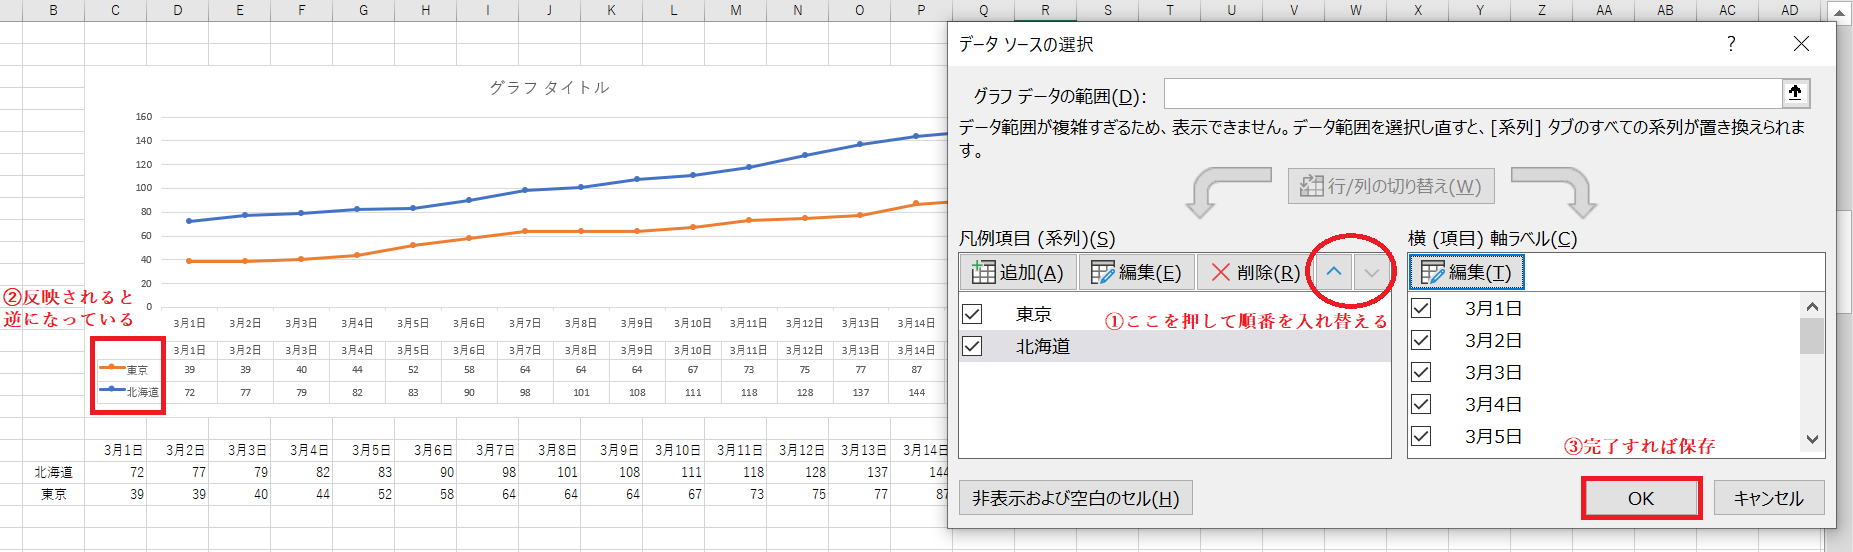Click 編集(T) axis label edit button

(x=1466, y=272)
